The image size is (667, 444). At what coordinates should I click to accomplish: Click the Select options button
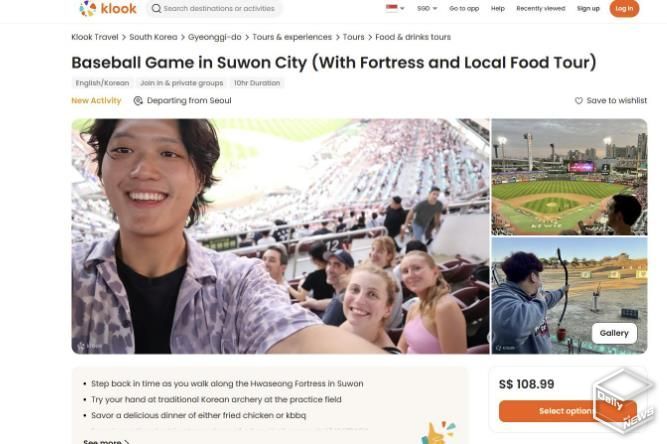pyautogui.click(x=568, y=411)
